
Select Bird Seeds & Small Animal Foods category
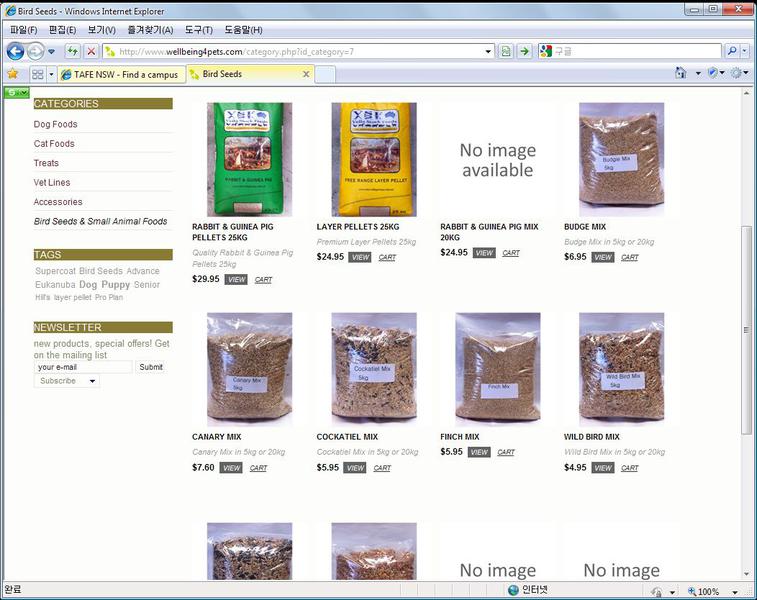(x=100, y=221)
